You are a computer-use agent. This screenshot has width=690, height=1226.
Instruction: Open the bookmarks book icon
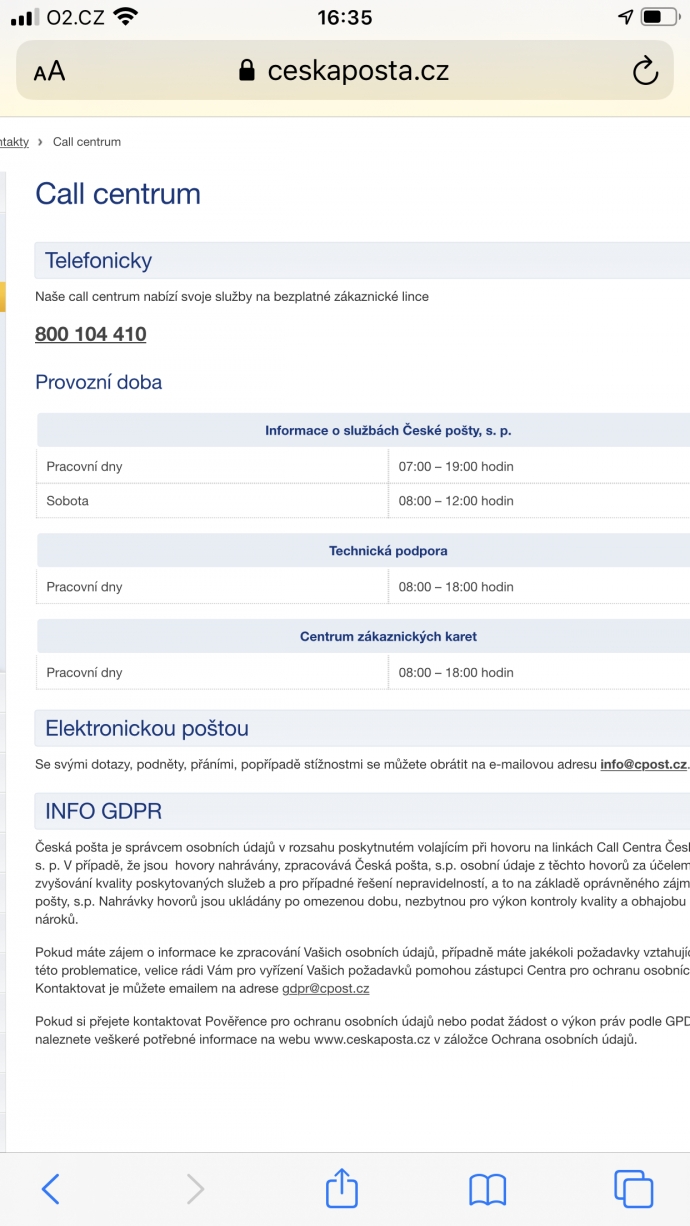pyautogui.click(x=487, y=1189)
